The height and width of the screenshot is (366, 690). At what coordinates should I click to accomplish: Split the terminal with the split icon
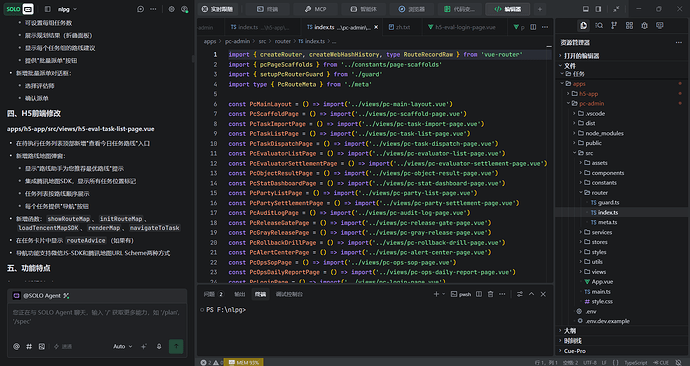(x=479, y=294)
